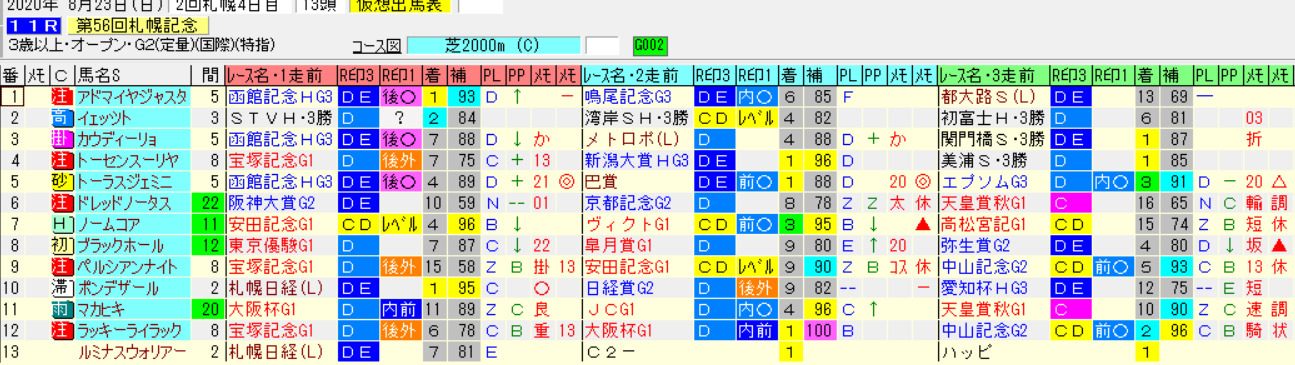Click the 巴賞 race cell

click(637, 182)
